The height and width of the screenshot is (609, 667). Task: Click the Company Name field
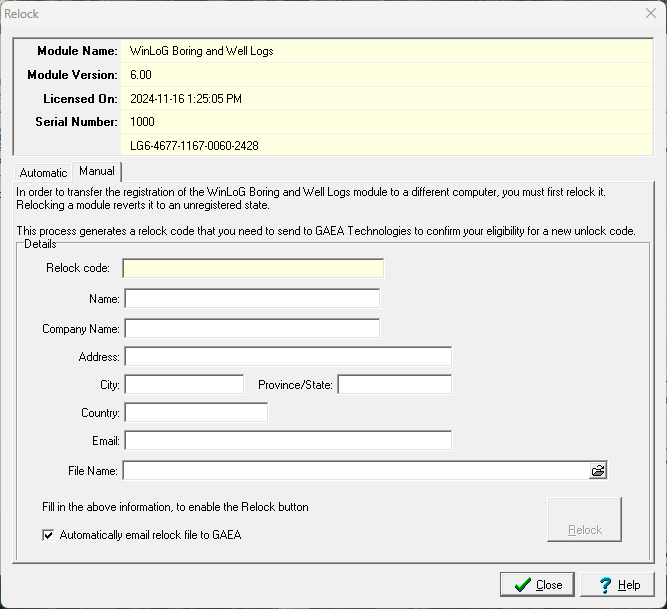click(x=252, y=329)
